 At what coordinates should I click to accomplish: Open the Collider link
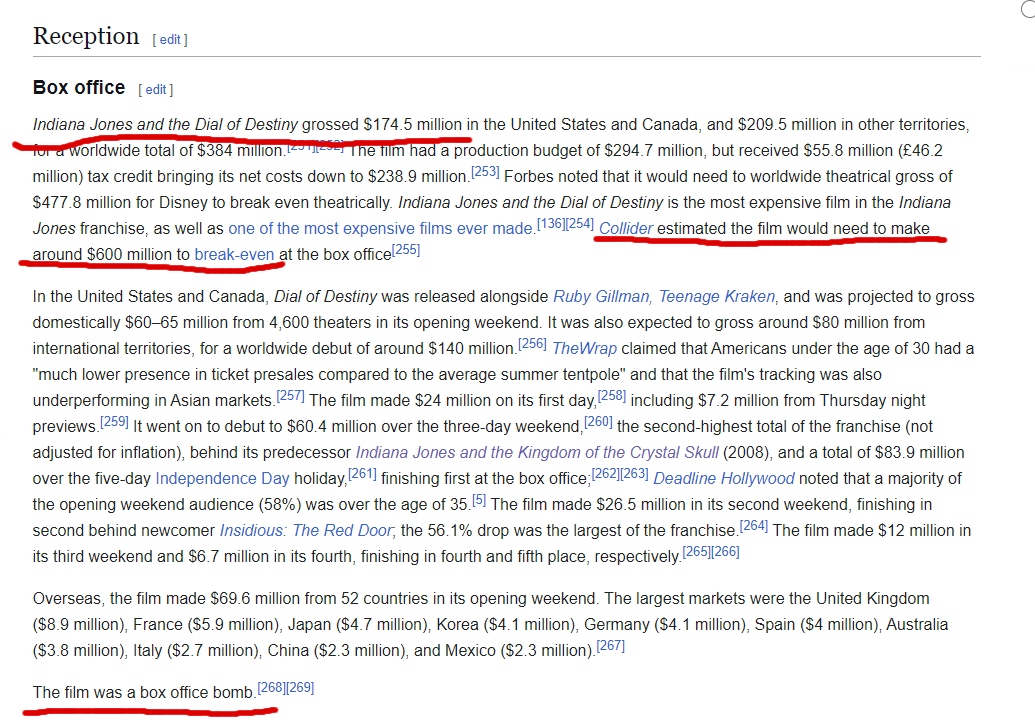(626, 228)
